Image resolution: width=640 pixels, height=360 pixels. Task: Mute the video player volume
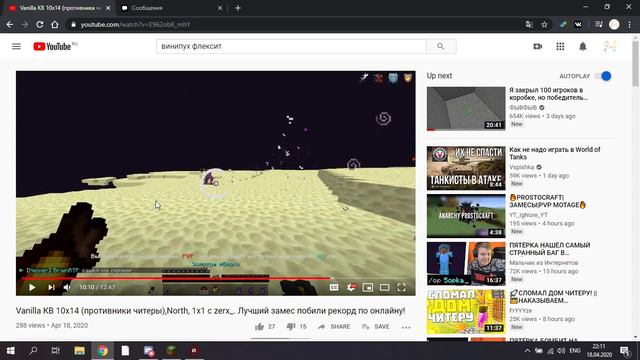[67, 287]
